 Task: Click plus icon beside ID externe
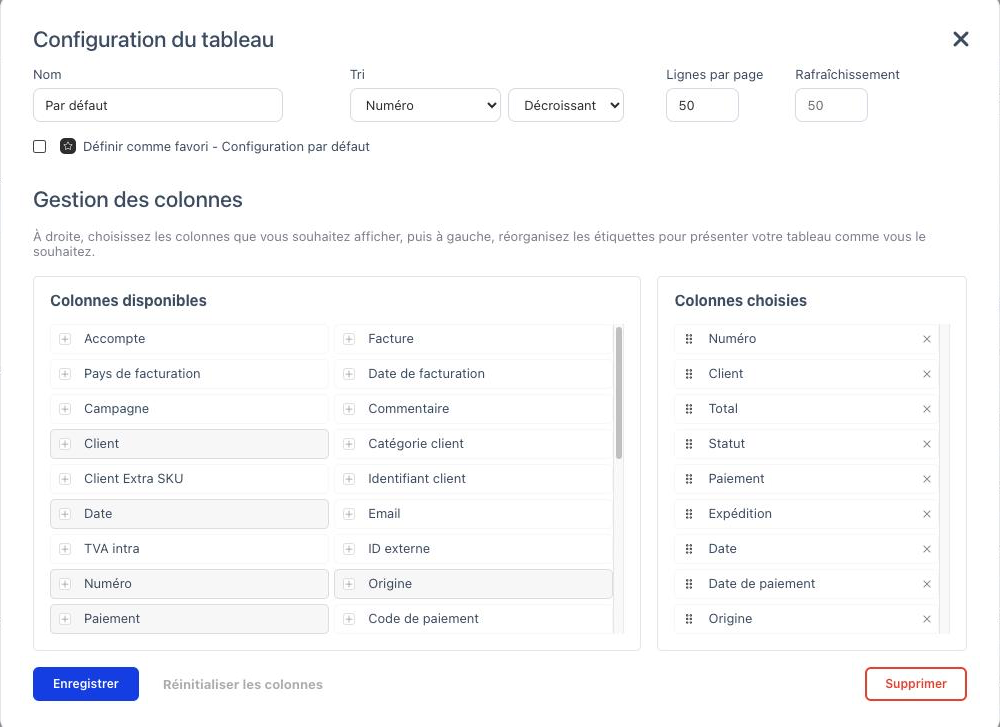pyautogui.click(x=349, y=549)
